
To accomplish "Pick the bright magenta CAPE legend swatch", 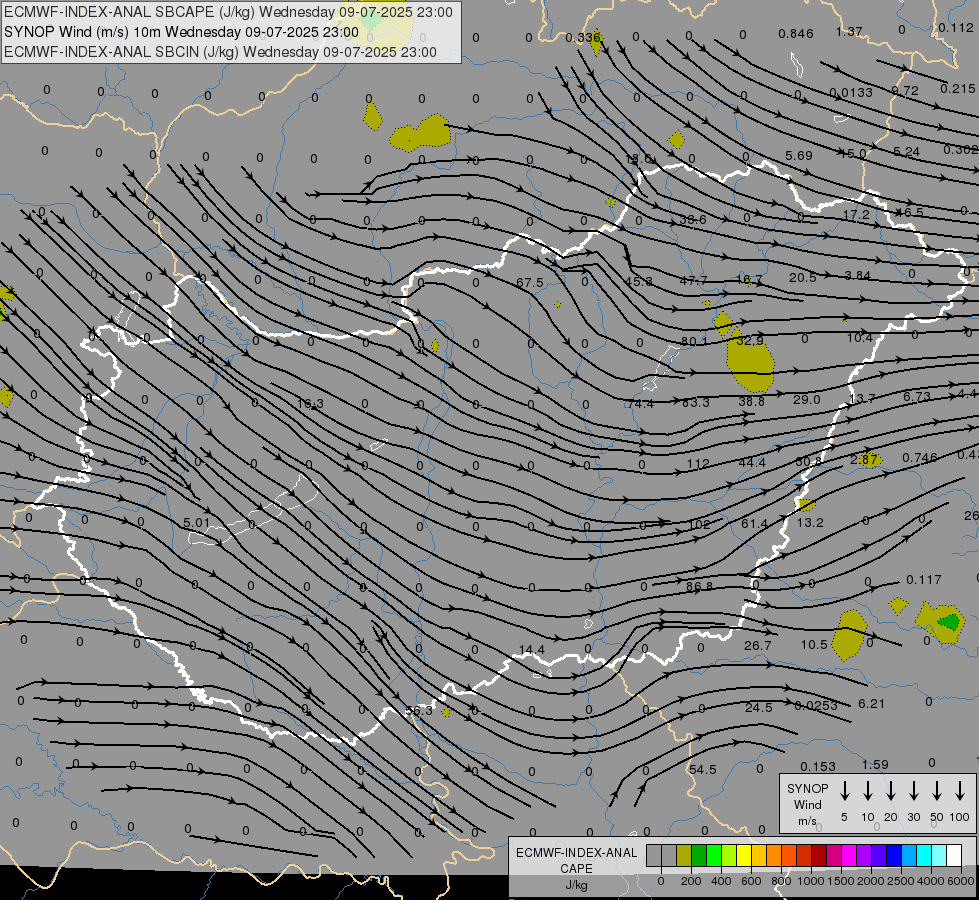I will (x=849, y=855).
